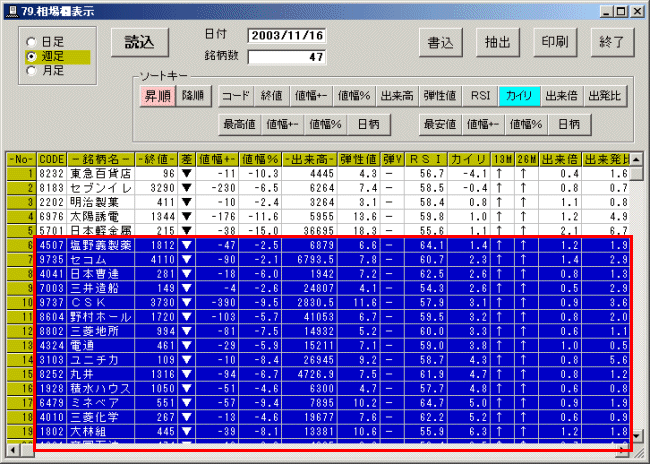Click the 読込 button
This screenshot has height=464, width=650.
pos(140,42)
